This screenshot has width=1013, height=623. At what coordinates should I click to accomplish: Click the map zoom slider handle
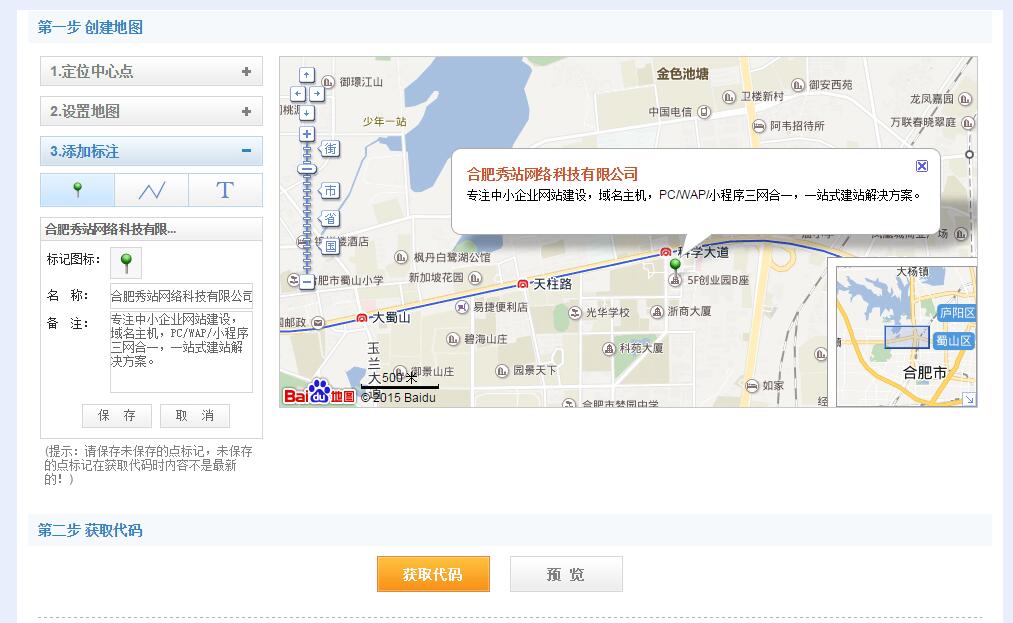(306, 169)
